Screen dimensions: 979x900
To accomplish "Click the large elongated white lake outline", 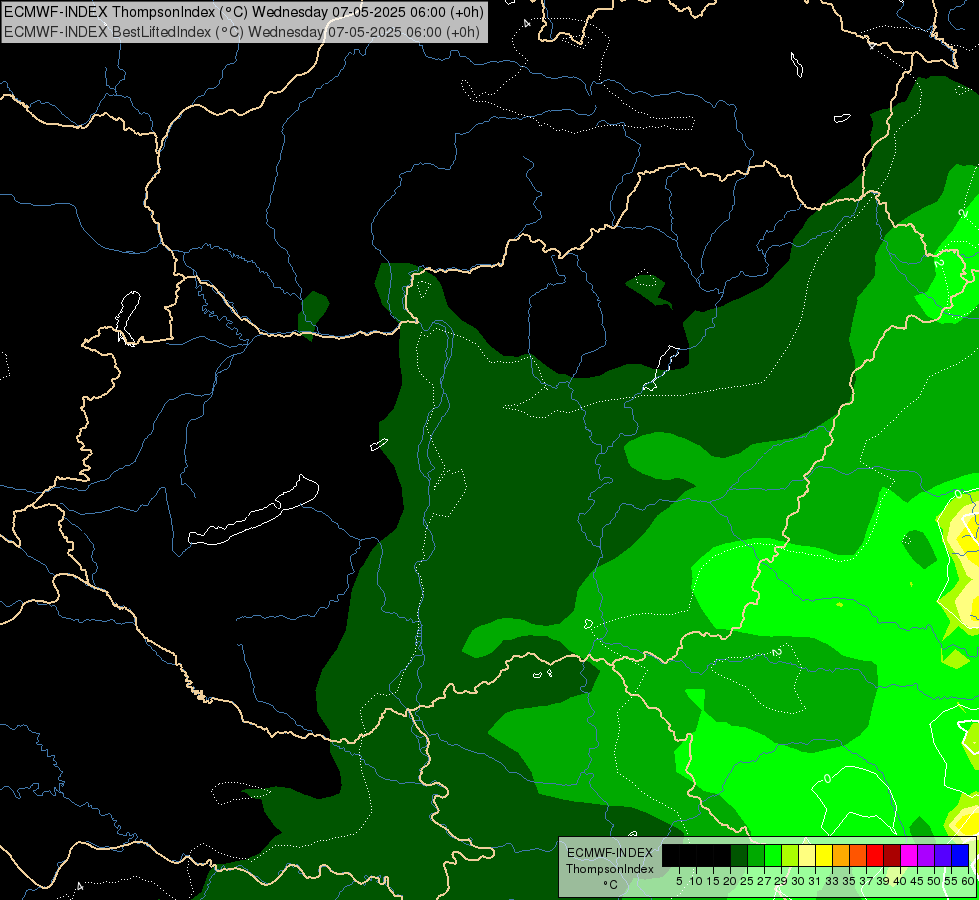I will coord(253,512).
